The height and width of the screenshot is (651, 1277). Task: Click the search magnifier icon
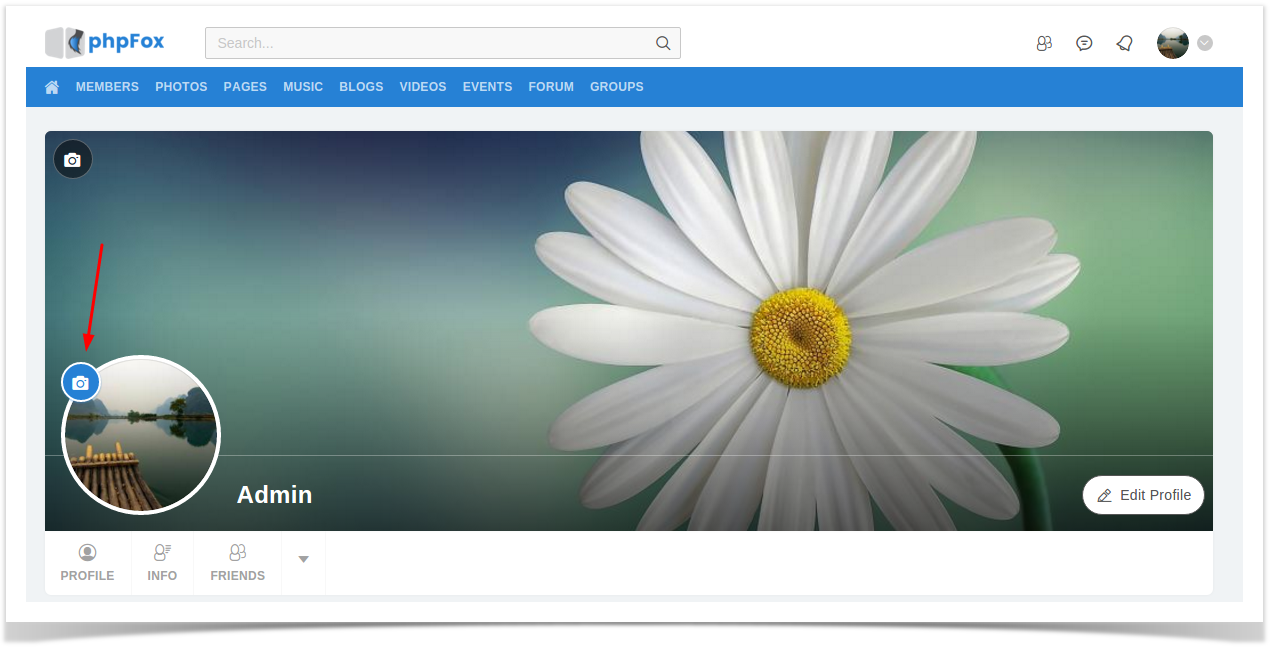pyautogui.click(x=663, y=43)
